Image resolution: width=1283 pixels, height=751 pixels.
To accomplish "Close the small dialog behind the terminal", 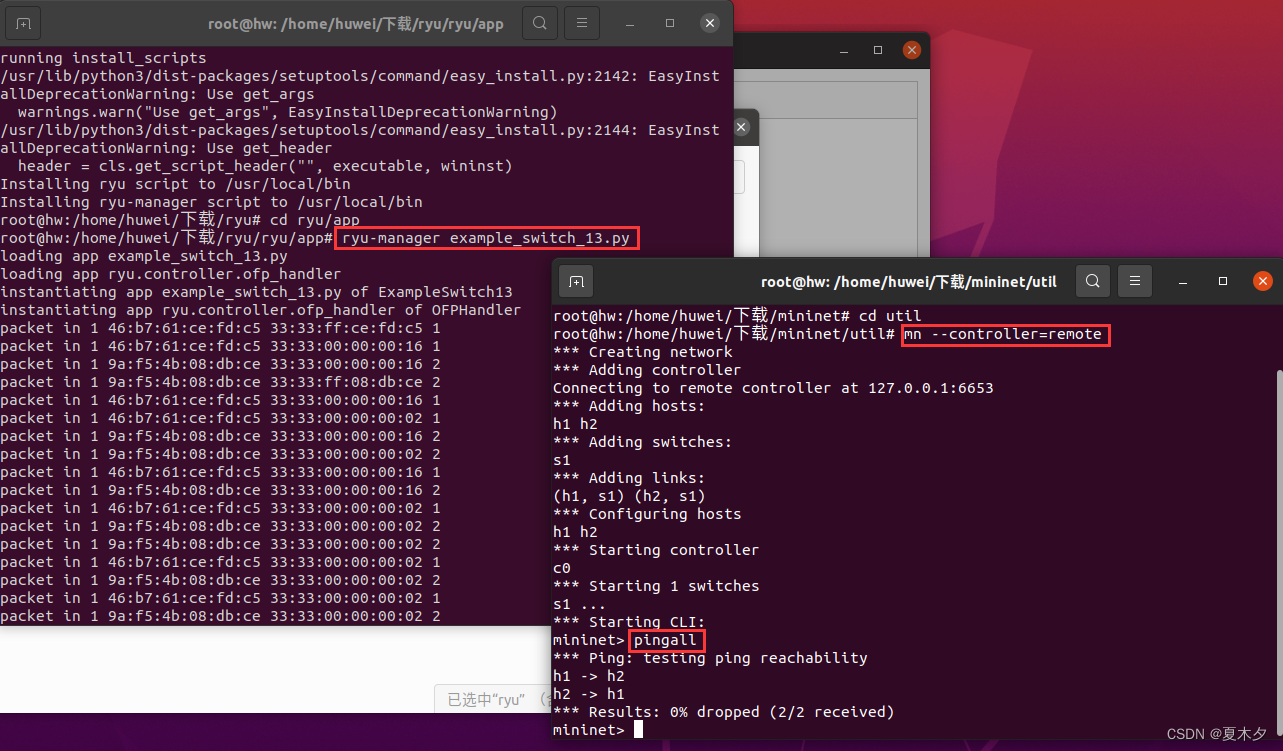I will coord(741,127).
